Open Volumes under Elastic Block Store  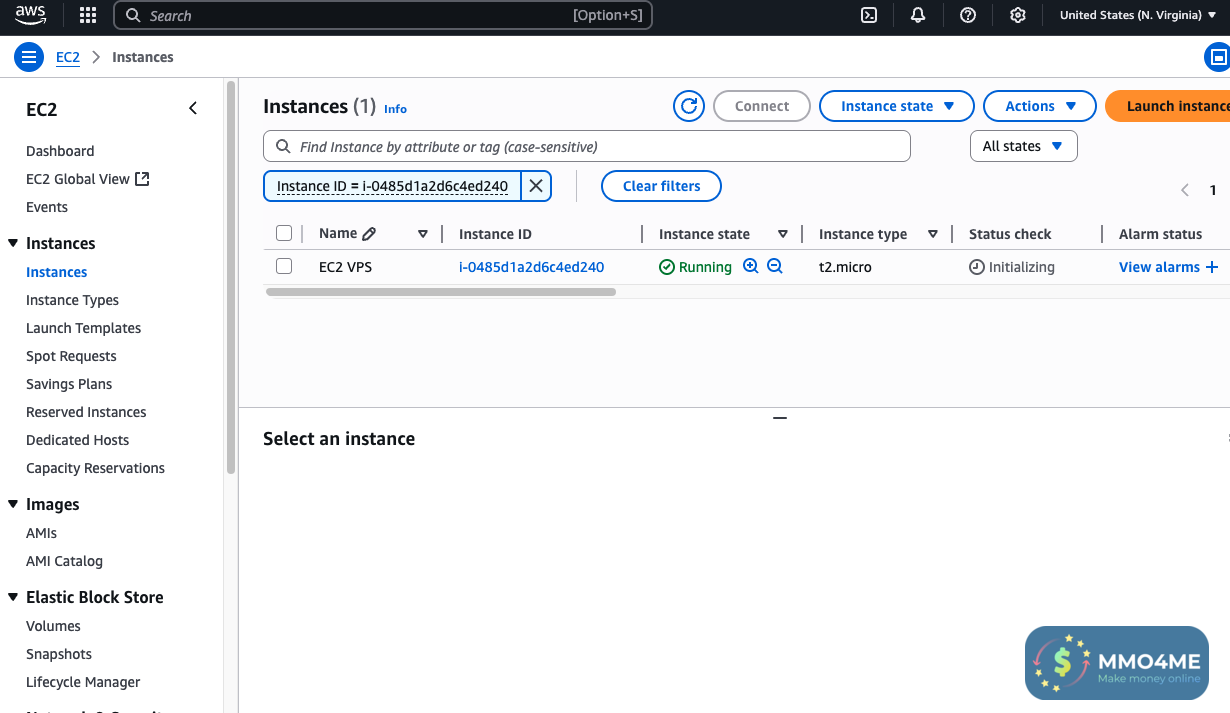tap(53, 626)
